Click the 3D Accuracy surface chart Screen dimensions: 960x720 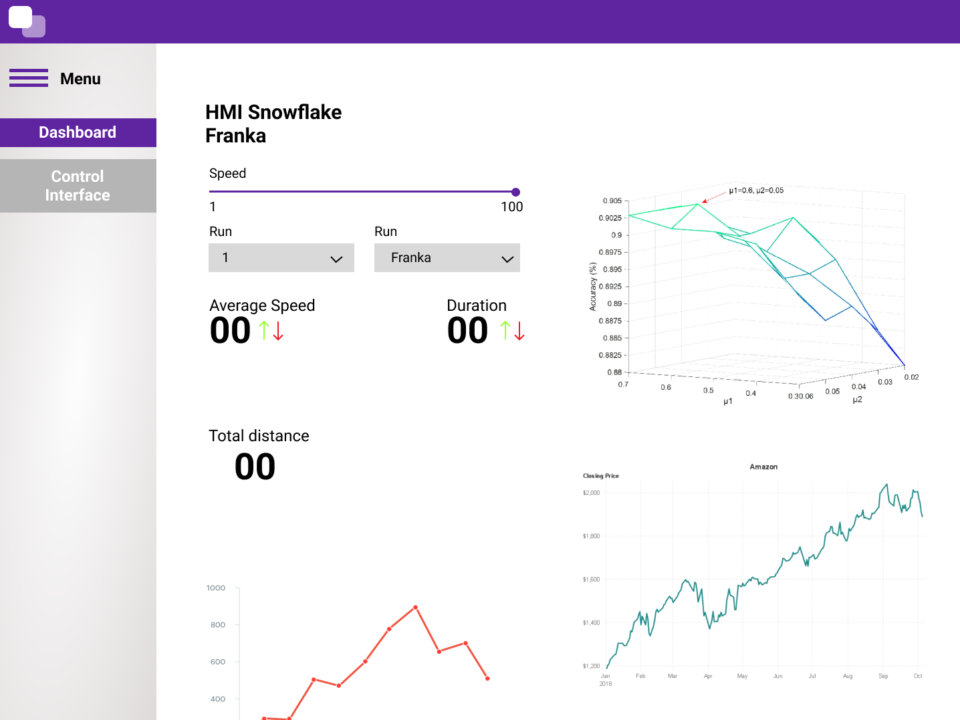point(754,295)
